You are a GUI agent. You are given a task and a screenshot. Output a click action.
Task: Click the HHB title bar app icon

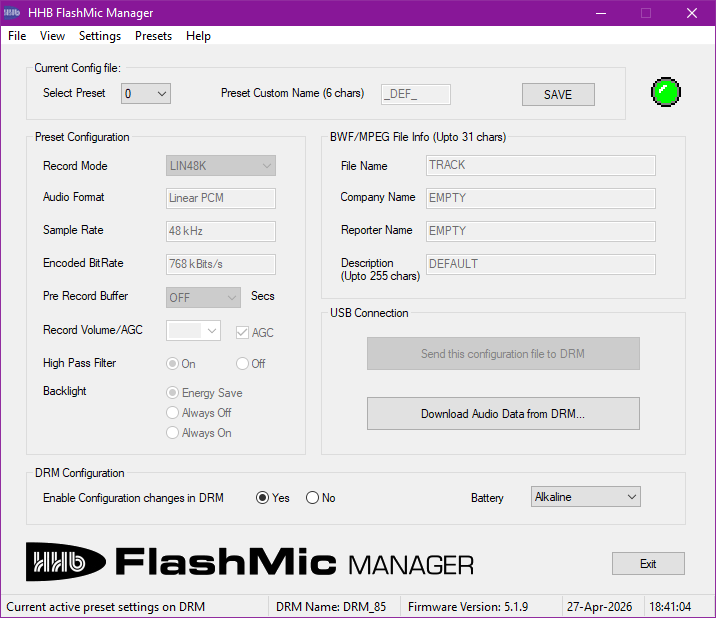coord(15,13)
